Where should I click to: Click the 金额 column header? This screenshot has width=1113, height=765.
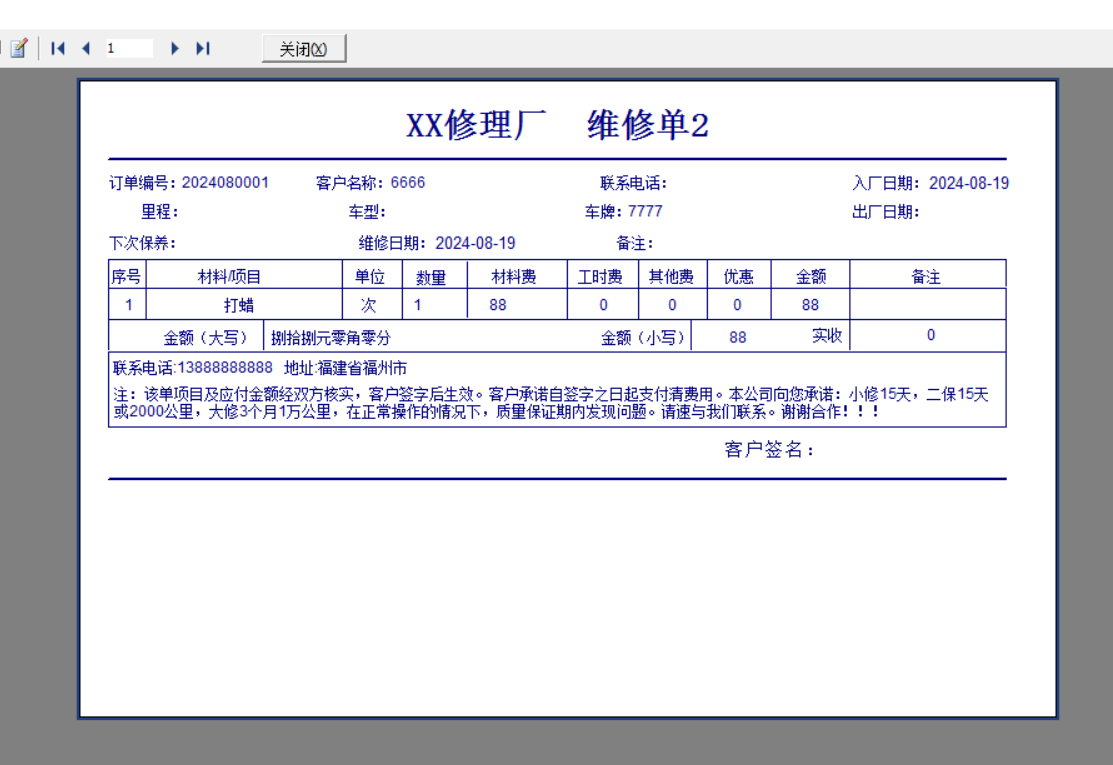pos(811,276)
